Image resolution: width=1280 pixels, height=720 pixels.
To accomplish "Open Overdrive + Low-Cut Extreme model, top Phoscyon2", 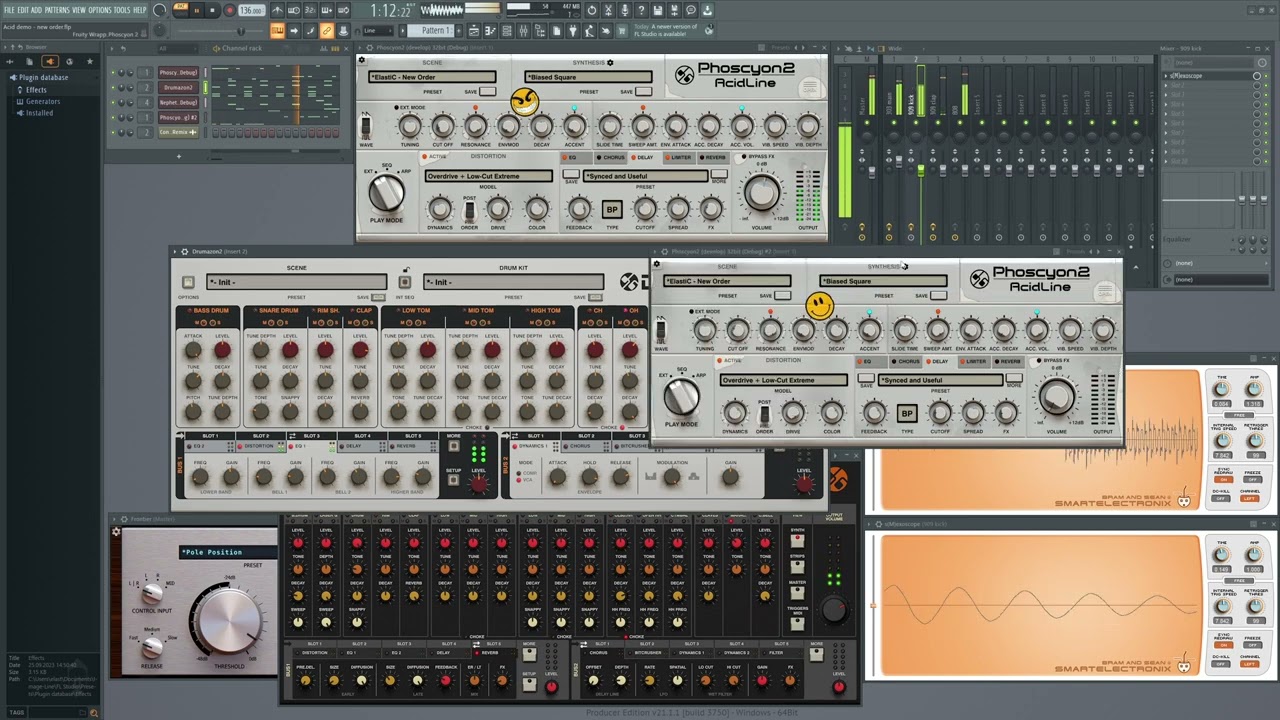I will (488, 176).
